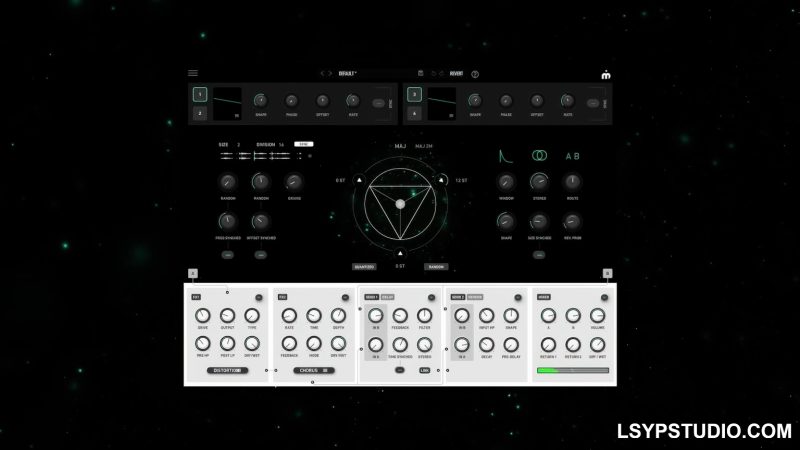Open the DISTORTION type dropdown

(x=228, y=370)
